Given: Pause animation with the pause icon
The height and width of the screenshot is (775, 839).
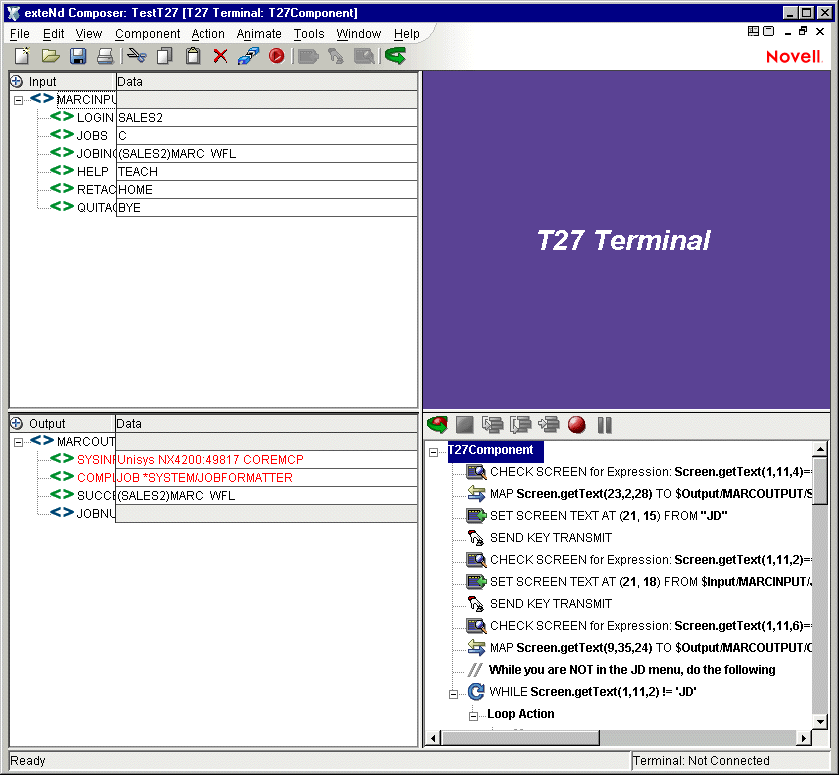Looking at the screenshot, I should pos(605,425).
